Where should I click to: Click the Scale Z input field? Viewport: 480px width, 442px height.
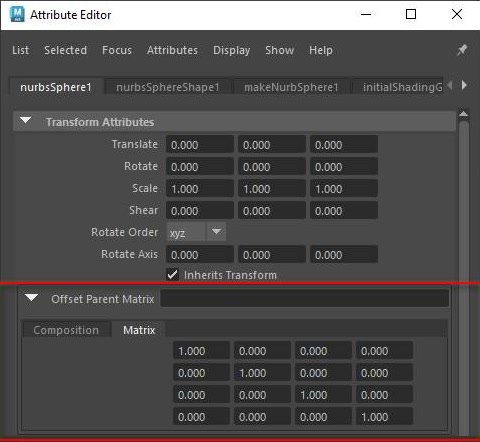pos(344,189)
